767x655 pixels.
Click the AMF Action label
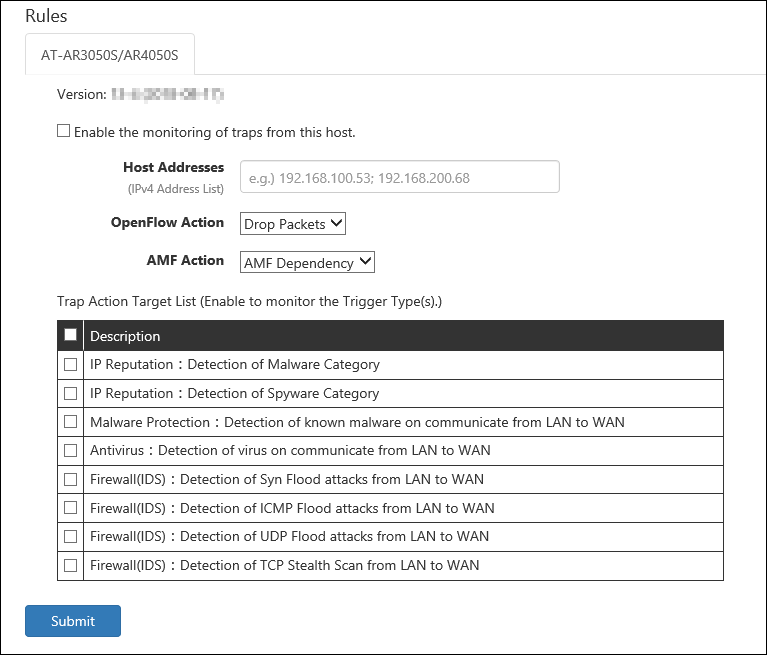(x=185, y=260)
